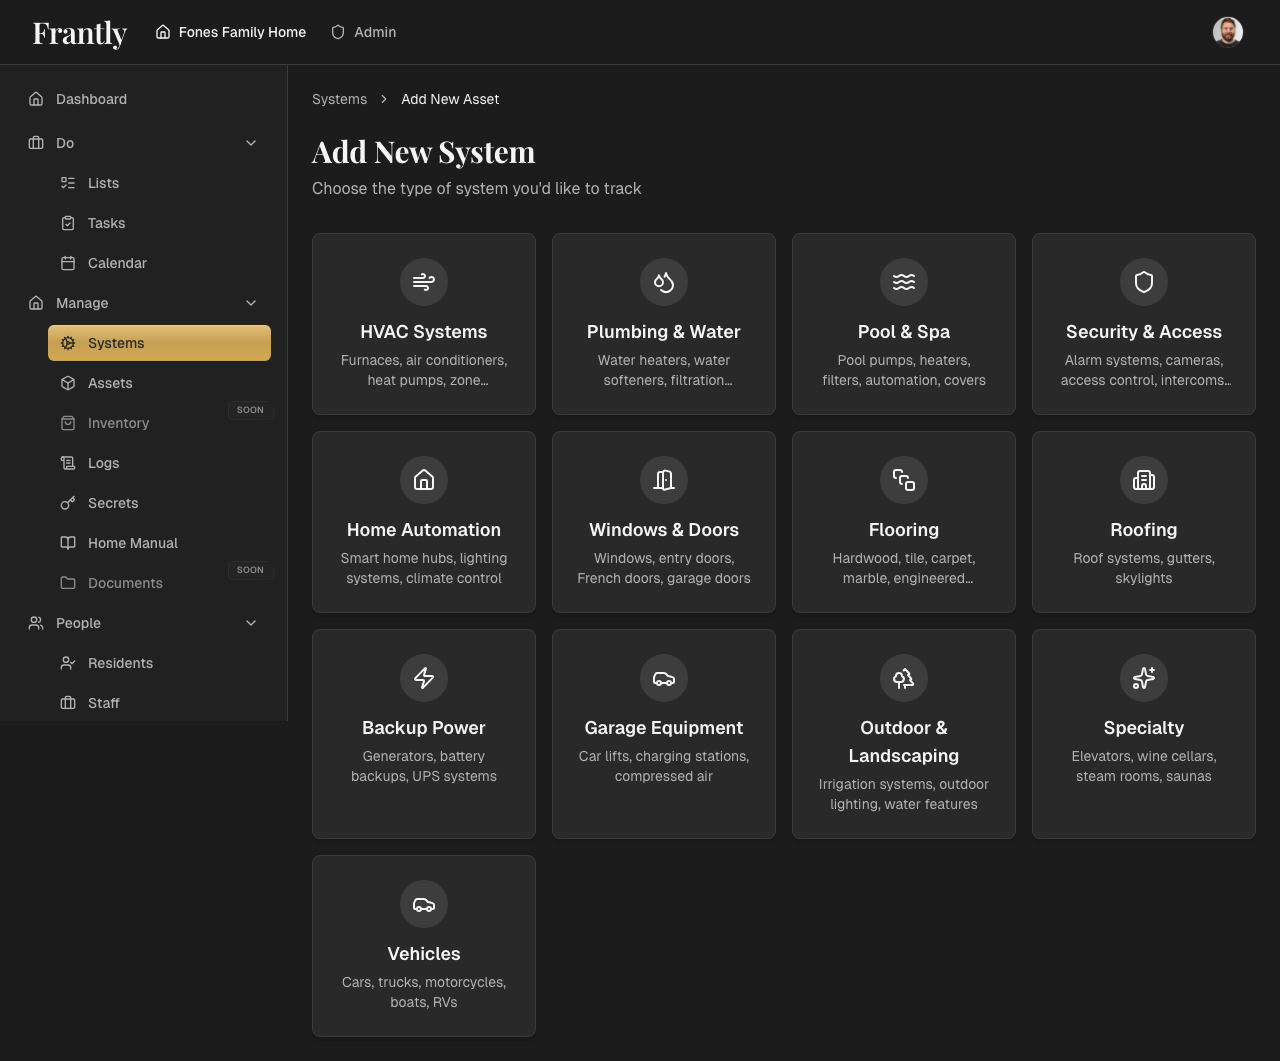
Task: Click the Vehicles car icon
Action: 423,904
